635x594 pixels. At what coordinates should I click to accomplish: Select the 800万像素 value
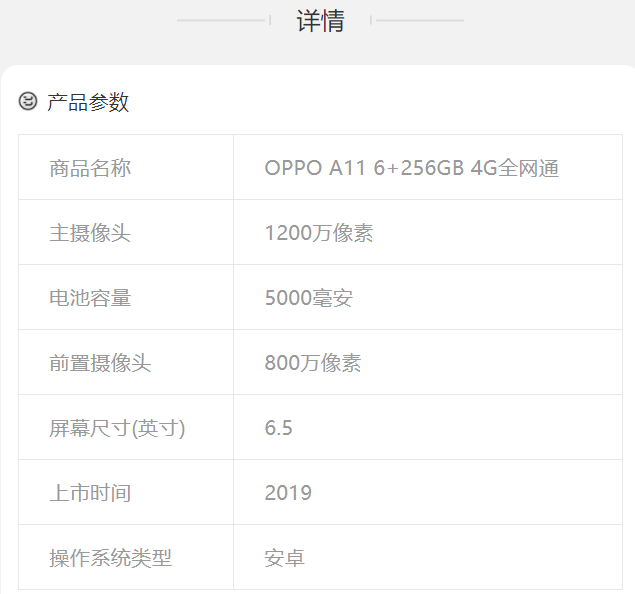(313, 363)
